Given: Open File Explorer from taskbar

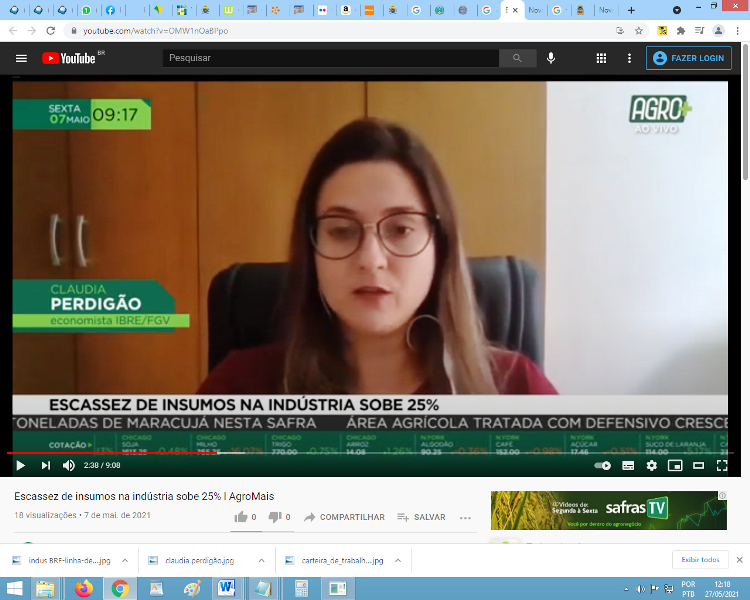Looking at the screenshot, I should pos(45,589).
